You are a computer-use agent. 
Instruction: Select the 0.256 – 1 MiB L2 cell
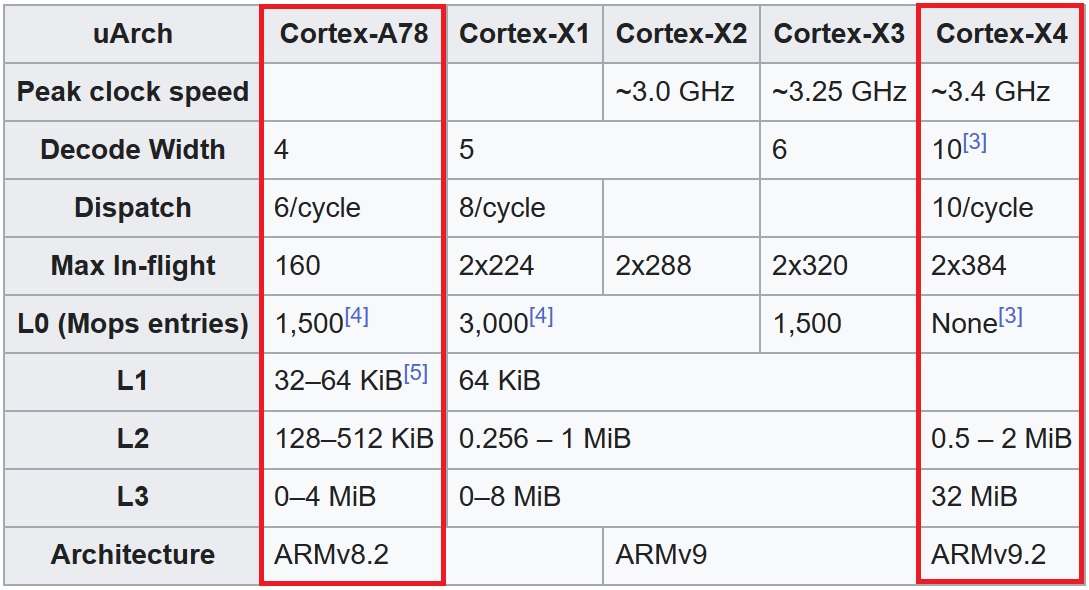point(681,439)
